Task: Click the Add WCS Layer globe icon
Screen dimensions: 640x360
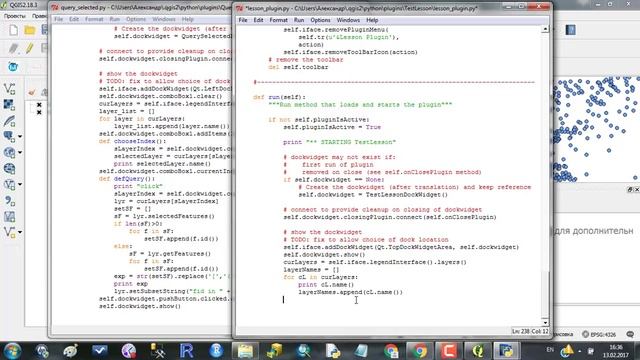Action: click(9, 169)
